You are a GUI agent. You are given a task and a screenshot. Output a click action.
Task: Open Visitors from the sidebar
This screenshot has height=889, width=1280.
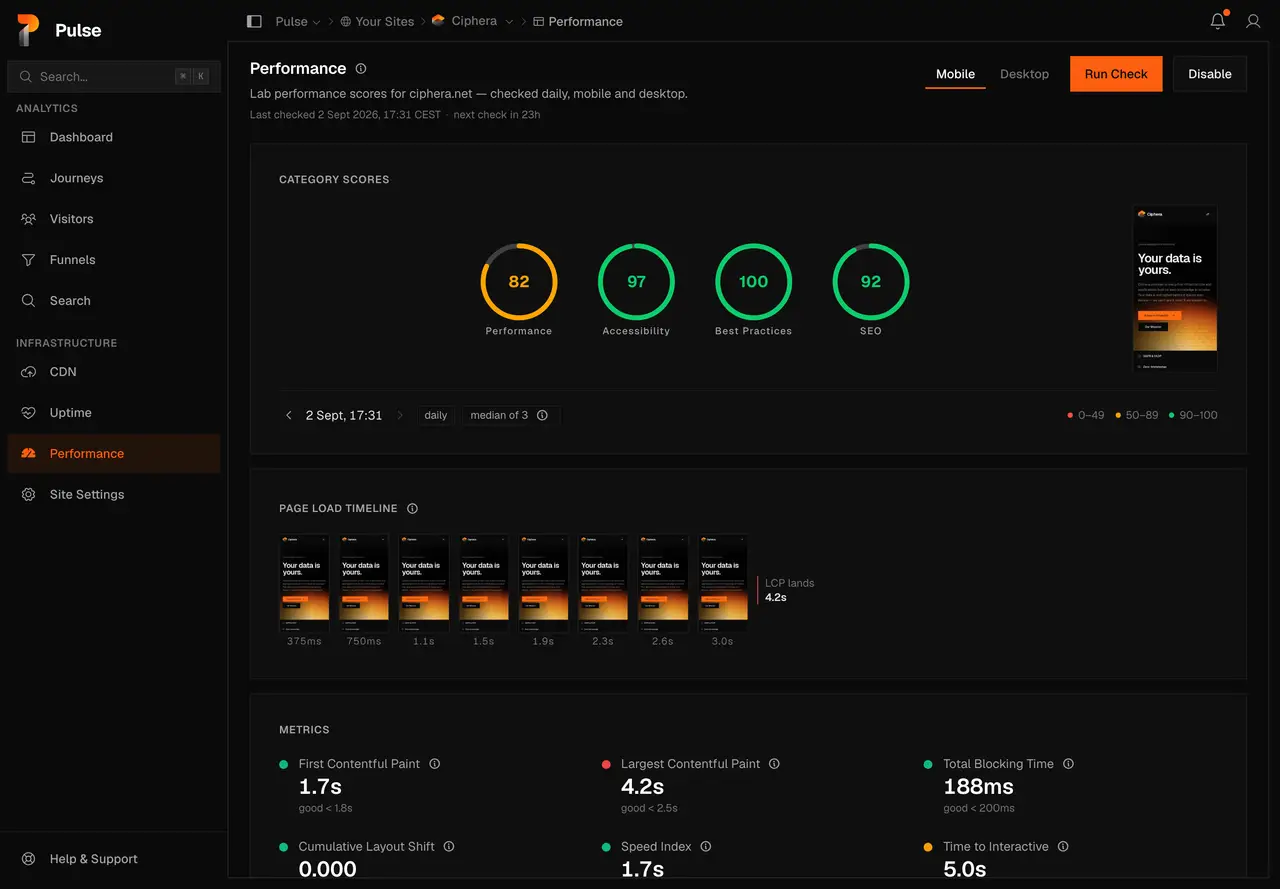coord(114,219)
